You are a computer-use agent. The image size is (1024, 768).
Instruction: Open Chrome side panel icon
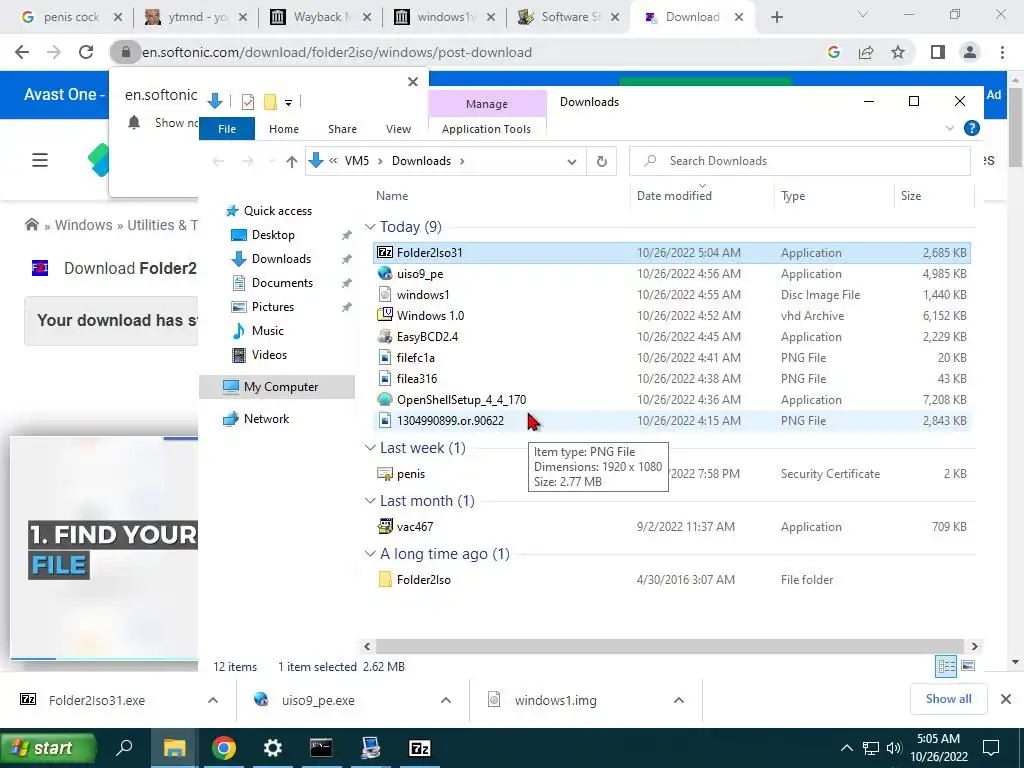pos(938,52)
